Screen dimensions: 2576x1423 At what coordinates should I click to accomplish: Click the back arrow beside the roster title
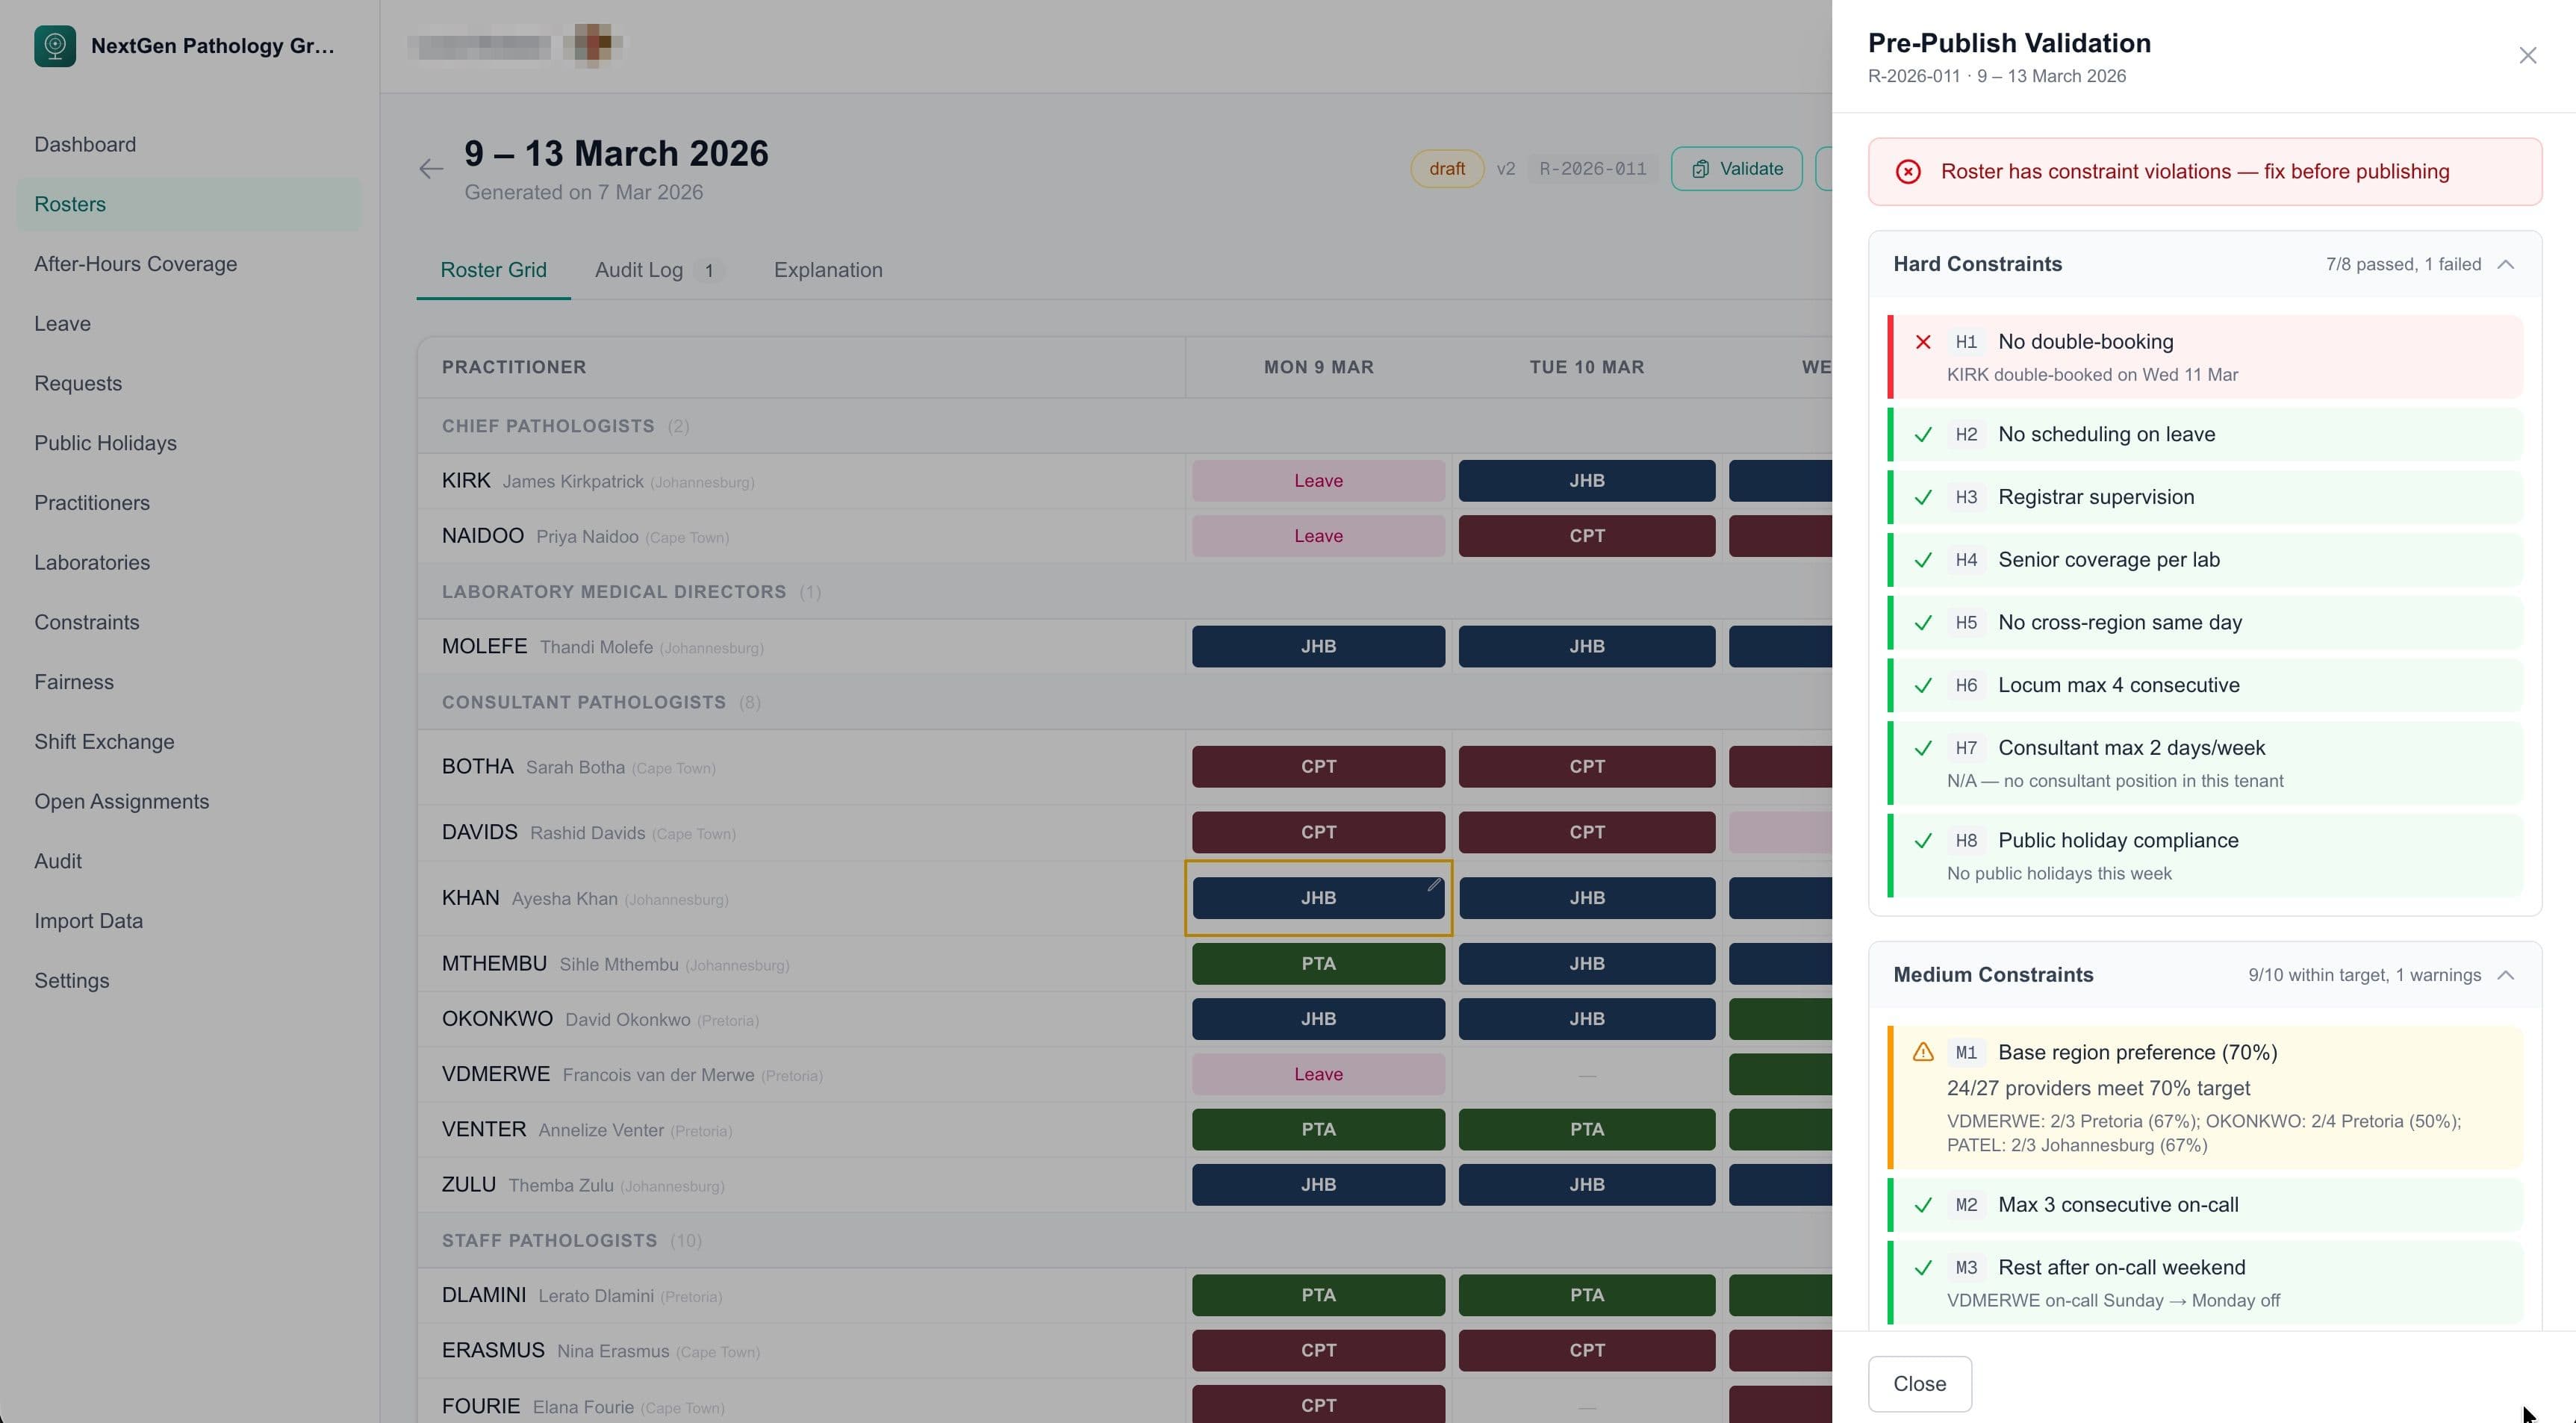(x=430, y=168)
